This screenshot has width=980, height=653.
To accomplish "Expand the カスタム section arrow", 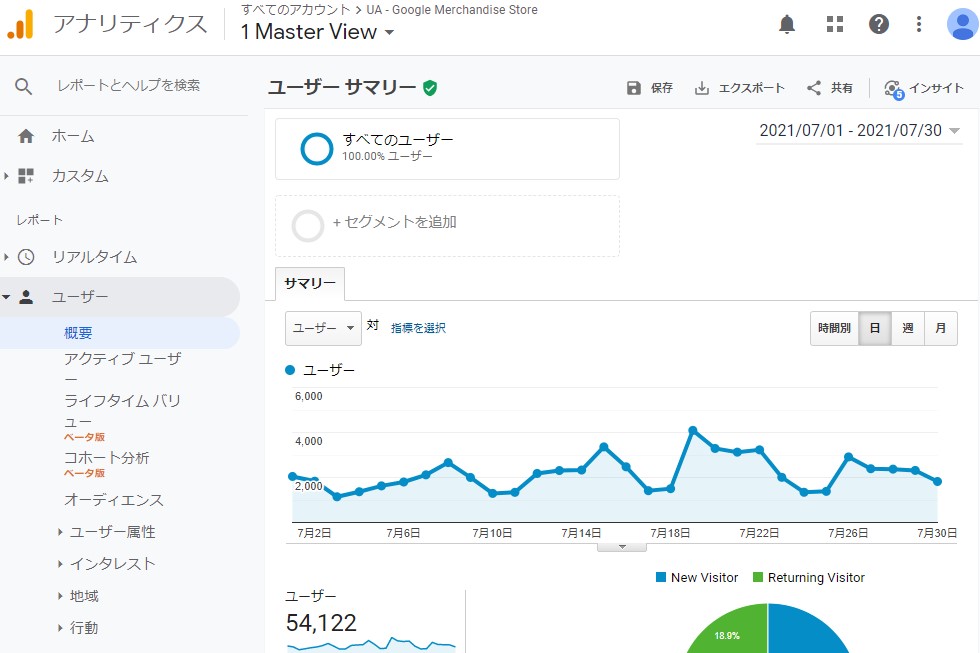I will point(6,176).
